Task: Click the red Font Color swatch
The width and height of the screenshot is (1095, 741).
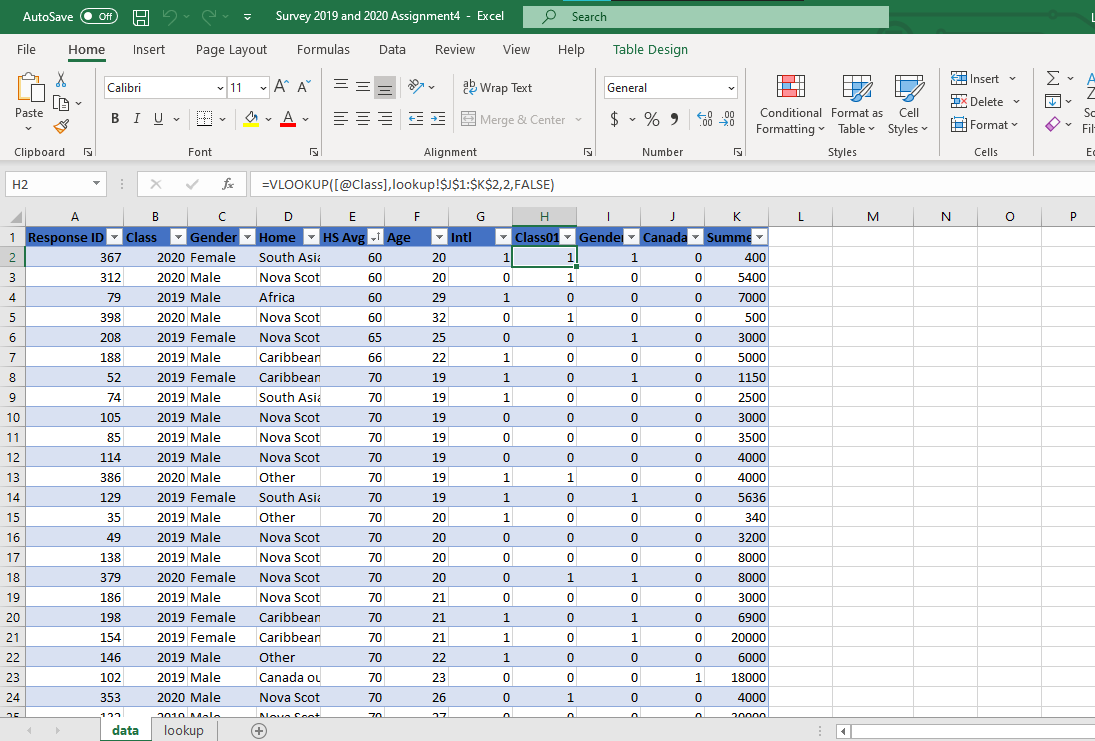Action: point(288,124)
